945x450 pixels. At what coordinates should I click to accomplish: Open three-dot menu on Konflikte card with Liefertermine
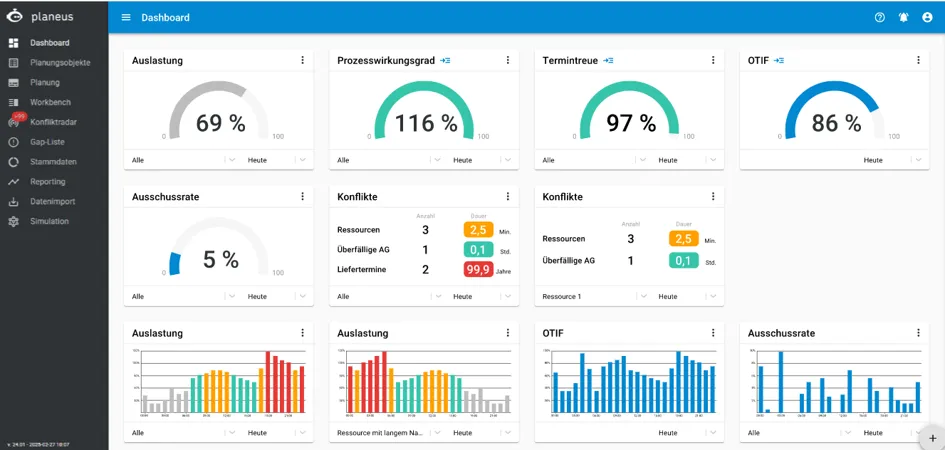[508, 196]
